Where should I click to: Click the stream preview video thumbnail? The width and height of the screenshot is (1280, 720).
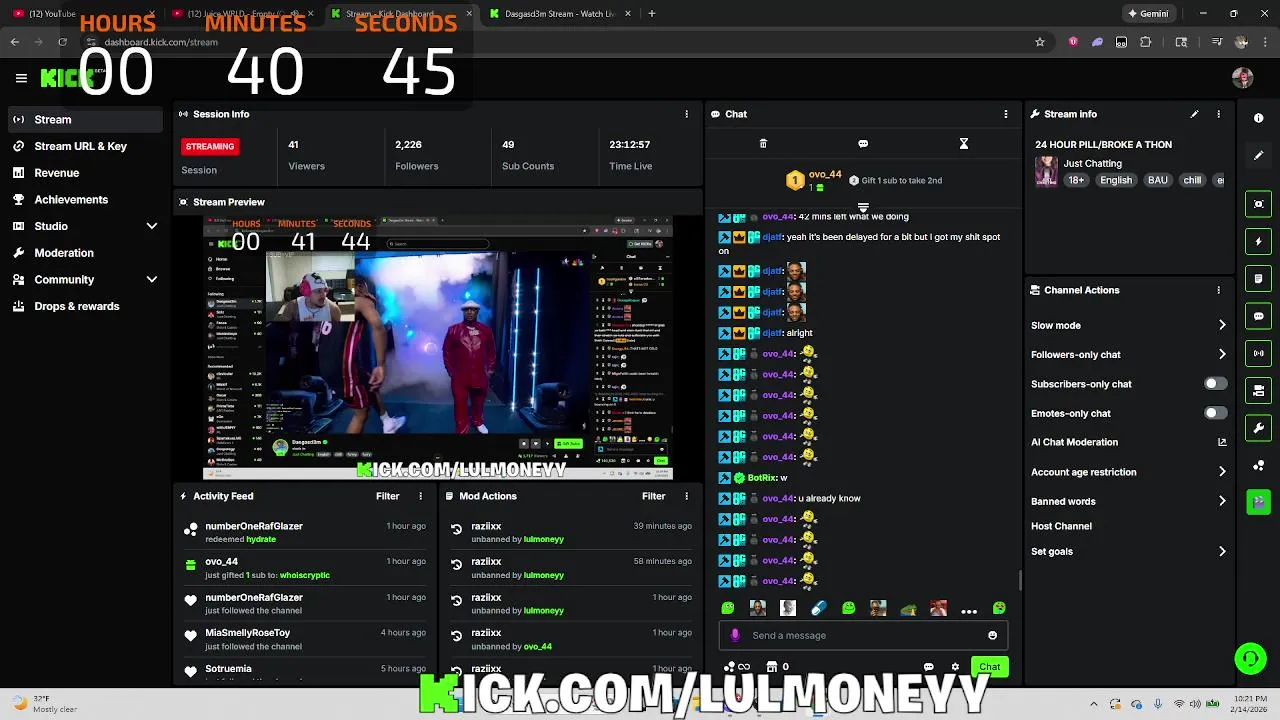[438, 348]
